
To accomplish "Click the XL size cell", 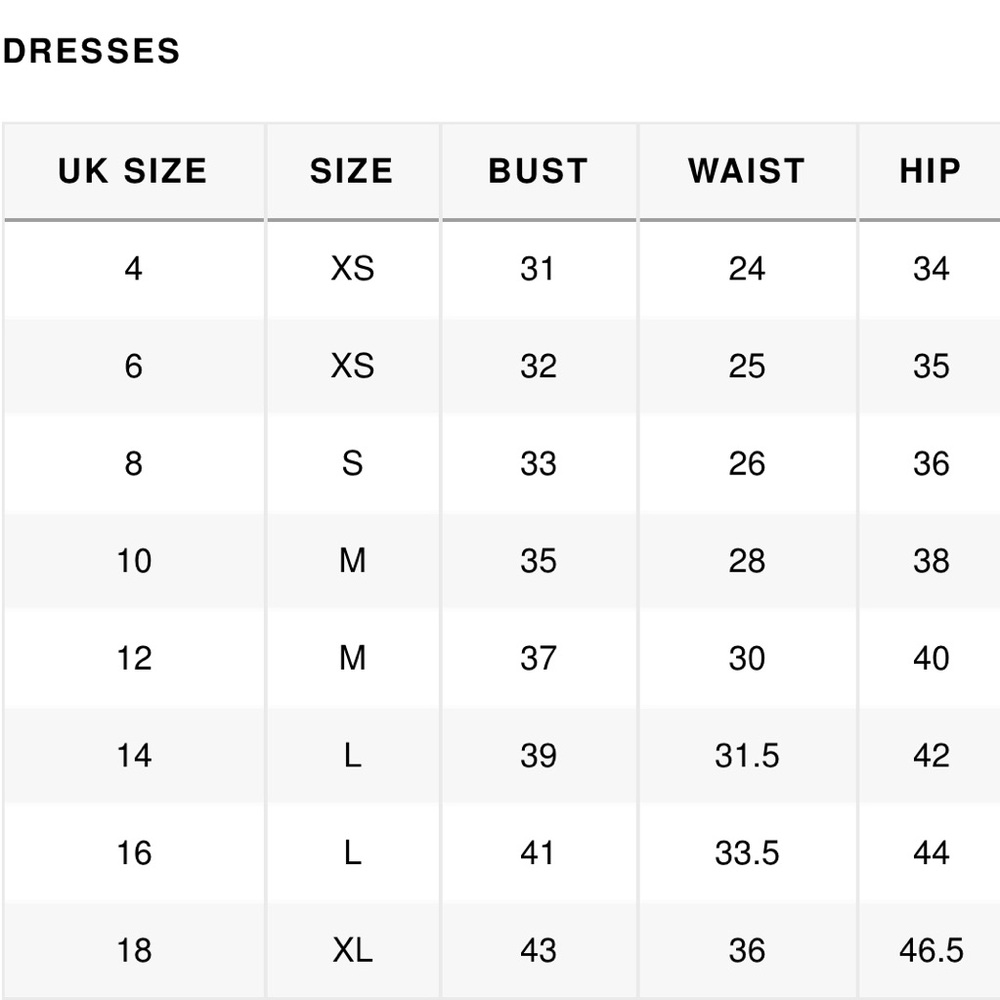I will [x=352, y=950].
